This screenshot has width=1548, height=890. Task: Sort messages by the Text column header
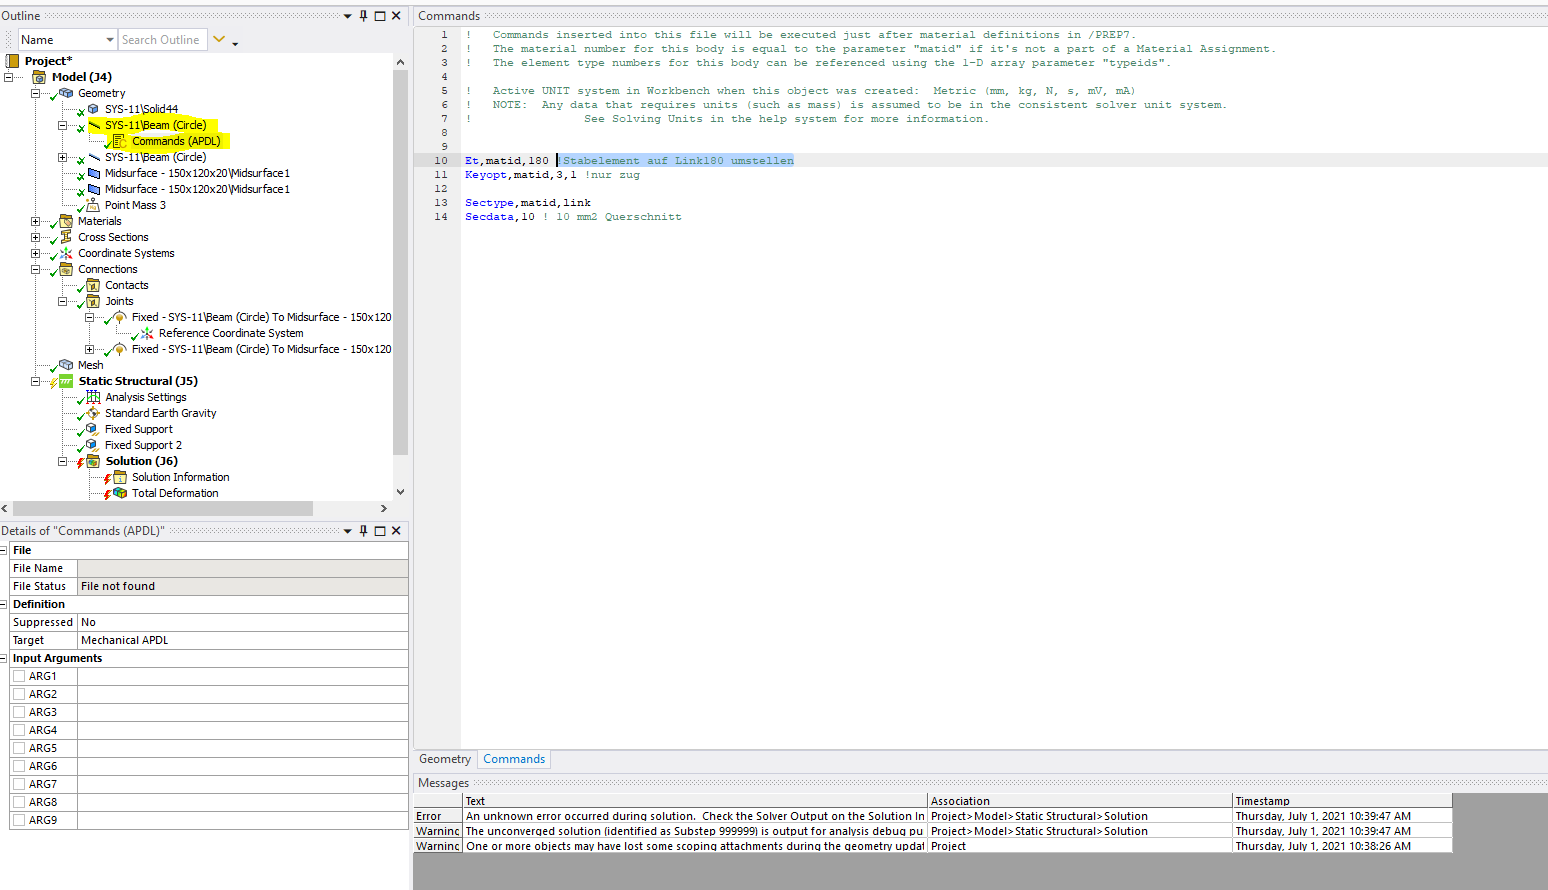[x=695, y=801]
